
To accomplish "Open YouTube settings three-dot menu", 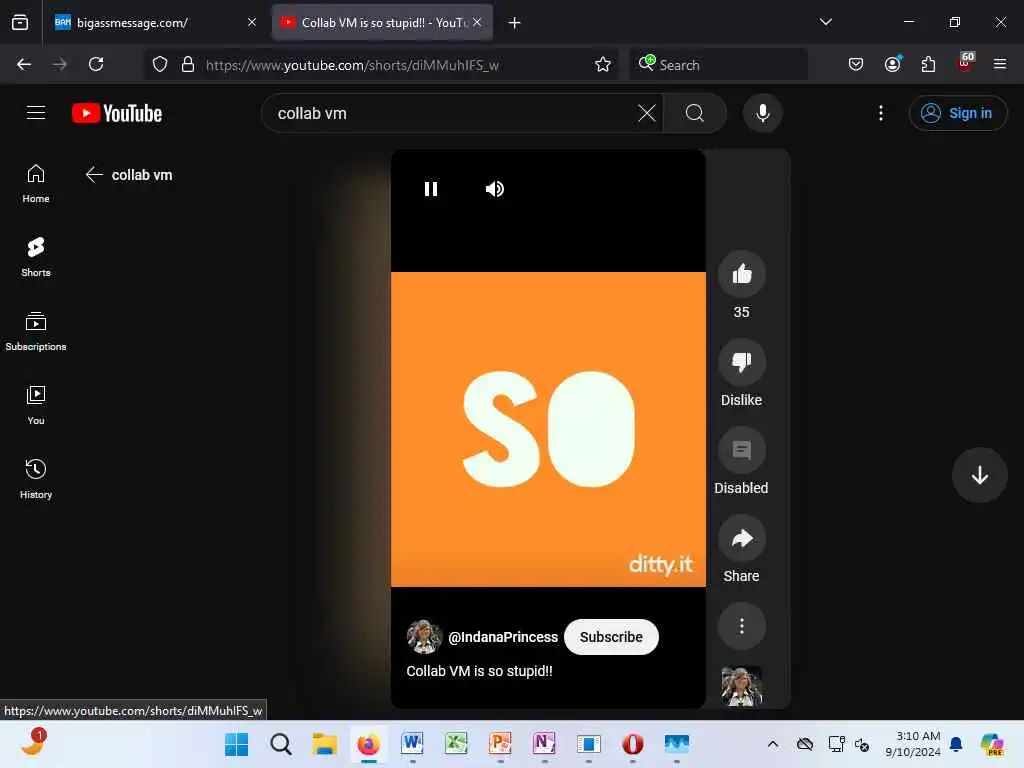I will point(880,113).
